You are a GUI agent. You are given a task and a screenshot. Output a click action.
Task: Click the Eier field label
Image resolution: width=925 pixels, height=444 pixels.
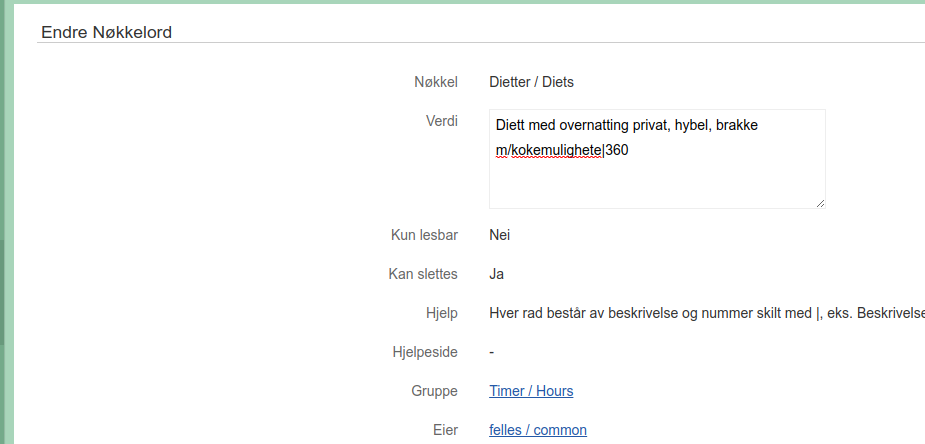coord(445,430)
